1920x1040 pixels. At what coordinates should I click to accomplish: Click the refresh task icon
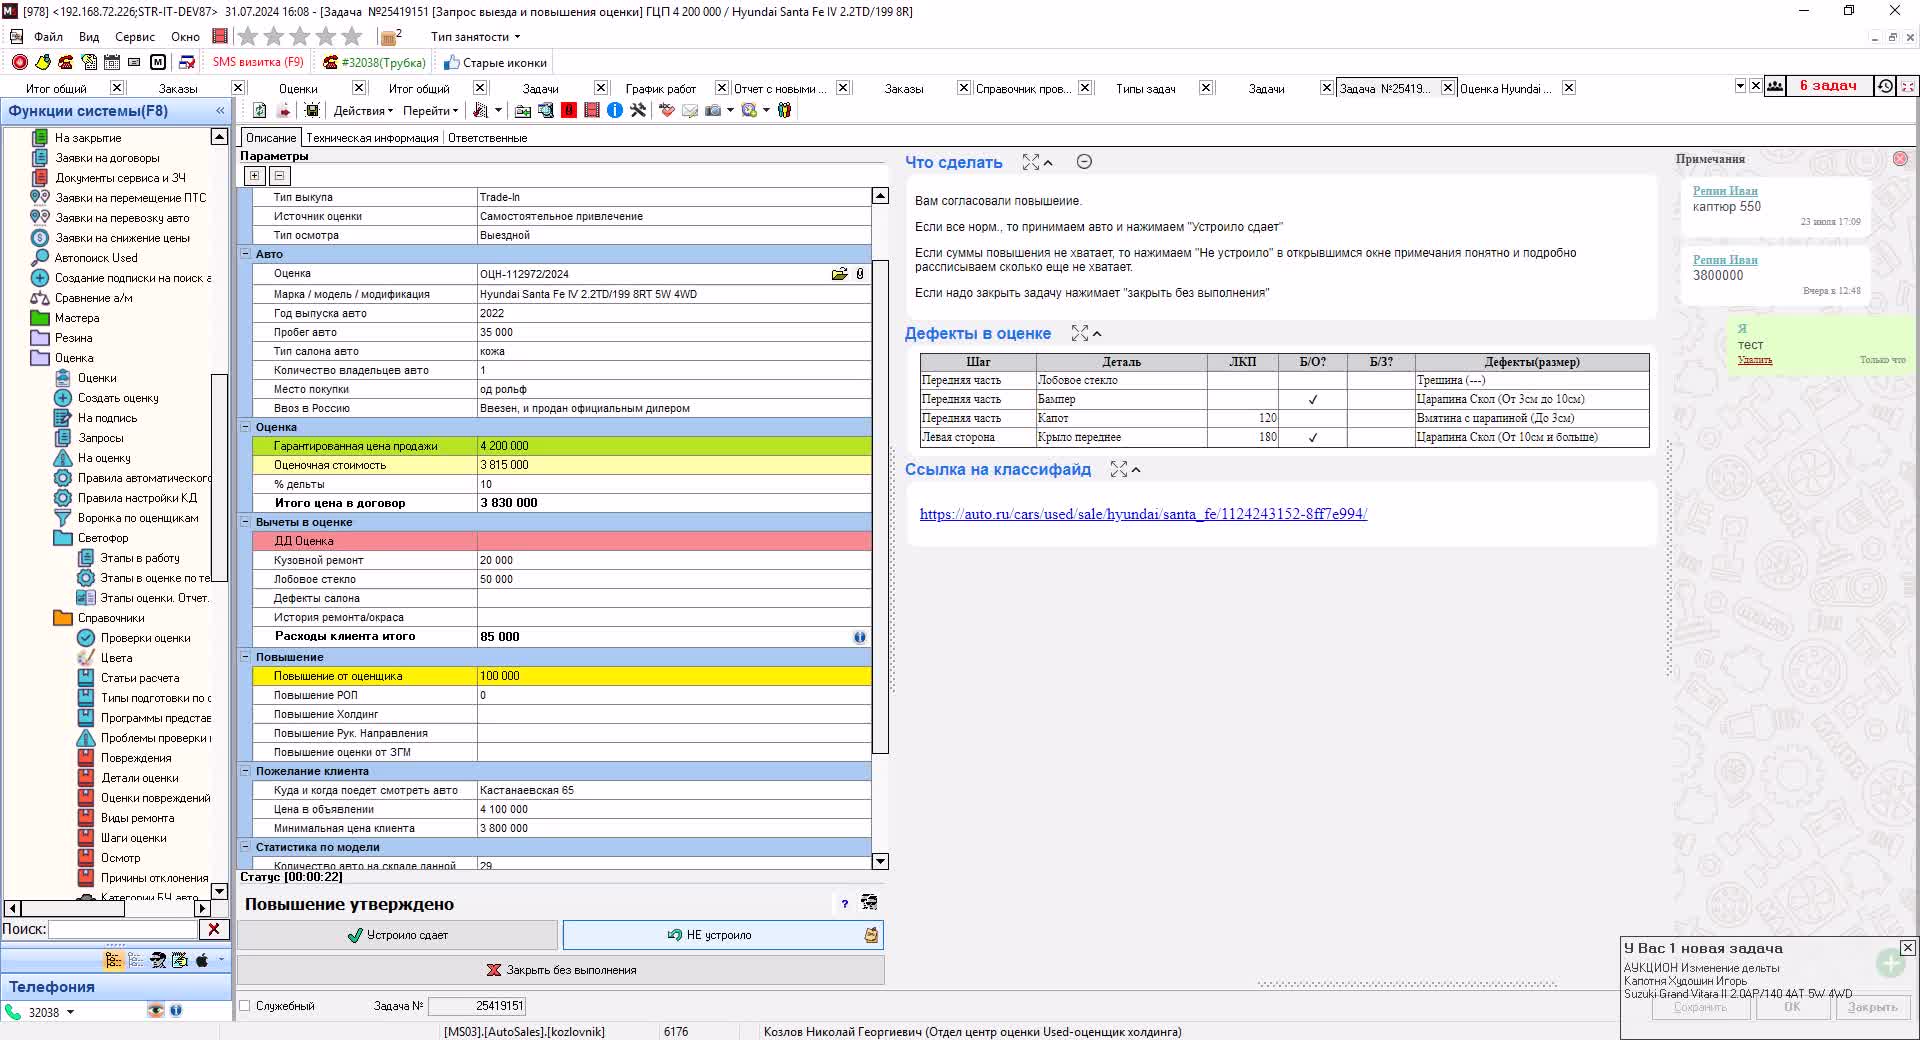tap(260, 110)
